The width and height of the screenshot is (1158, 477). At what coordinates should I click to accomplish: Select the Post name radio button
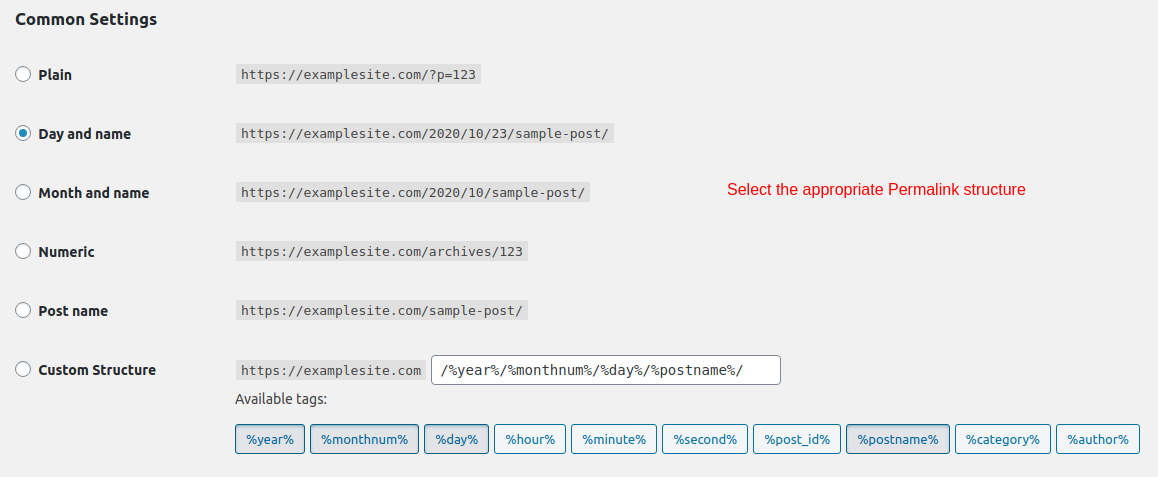23,310
